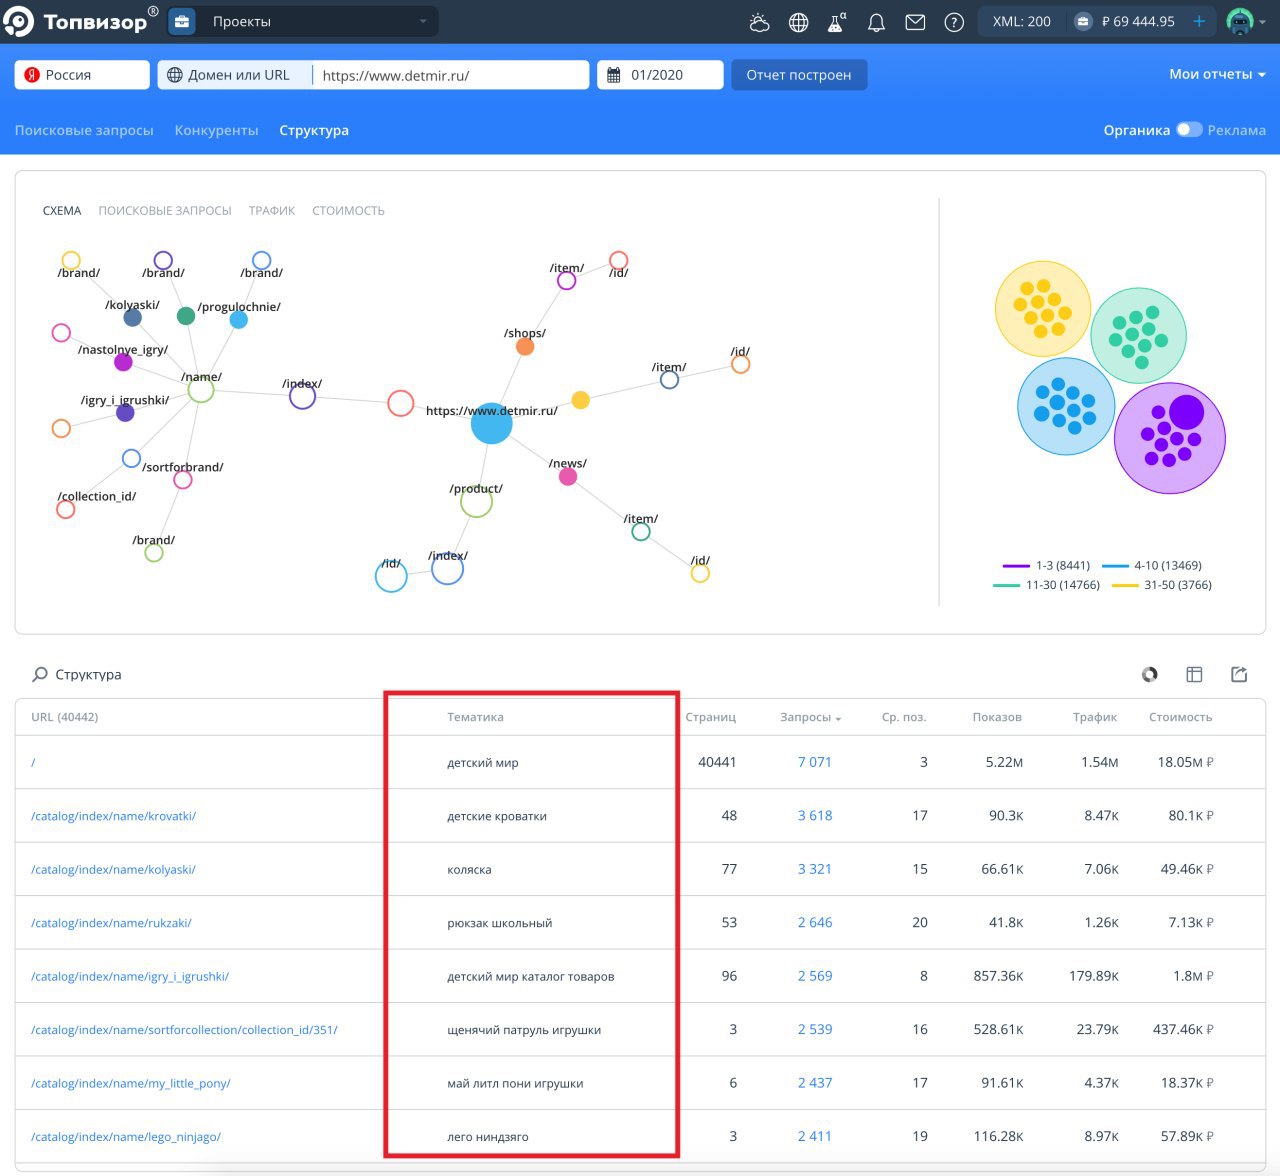The width and height of the screenshot is (1280, 1176).
Task: Sort by the Трафик column header
Action: (1095, 717)
